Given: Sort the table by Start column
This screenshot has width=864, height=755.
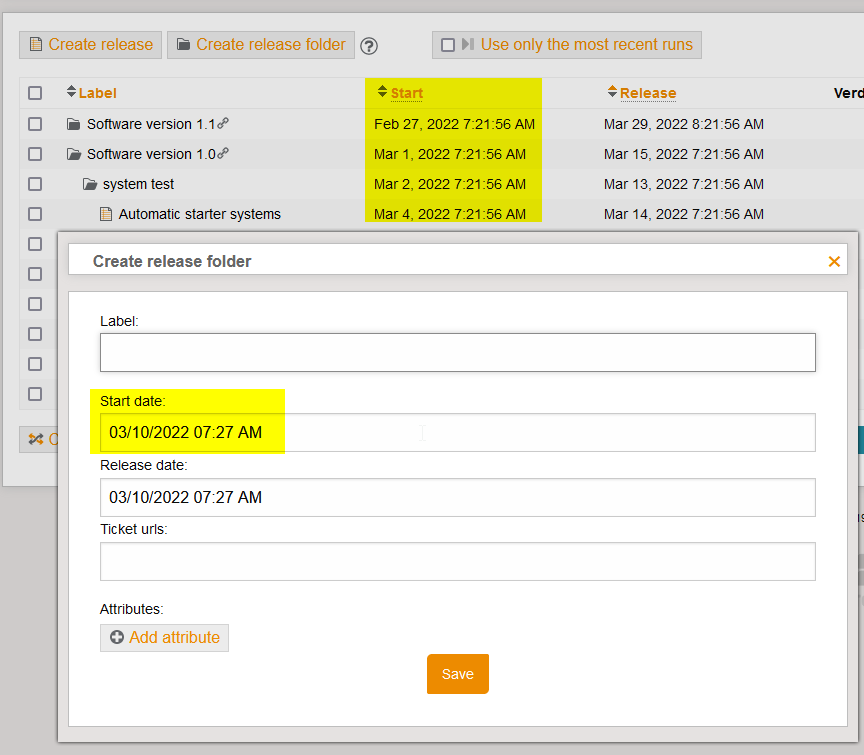Looking at the screenshot, I should [x=406, y=93].
